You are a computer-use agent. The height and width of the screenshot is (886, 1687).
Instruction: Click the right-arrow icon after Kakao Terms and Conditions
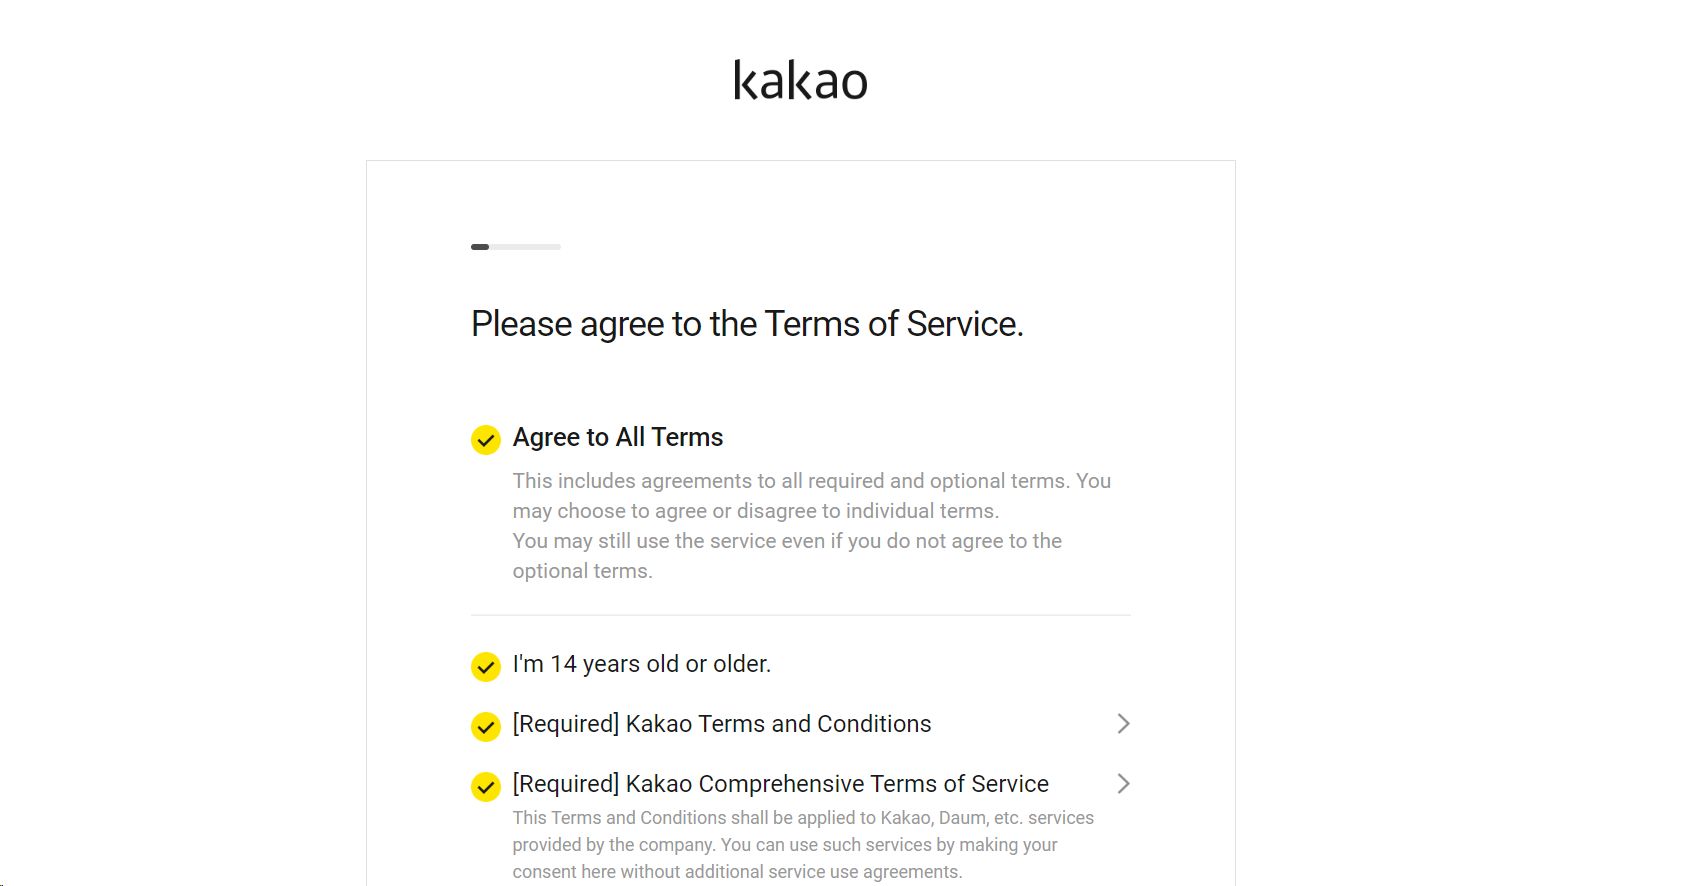1123,723
